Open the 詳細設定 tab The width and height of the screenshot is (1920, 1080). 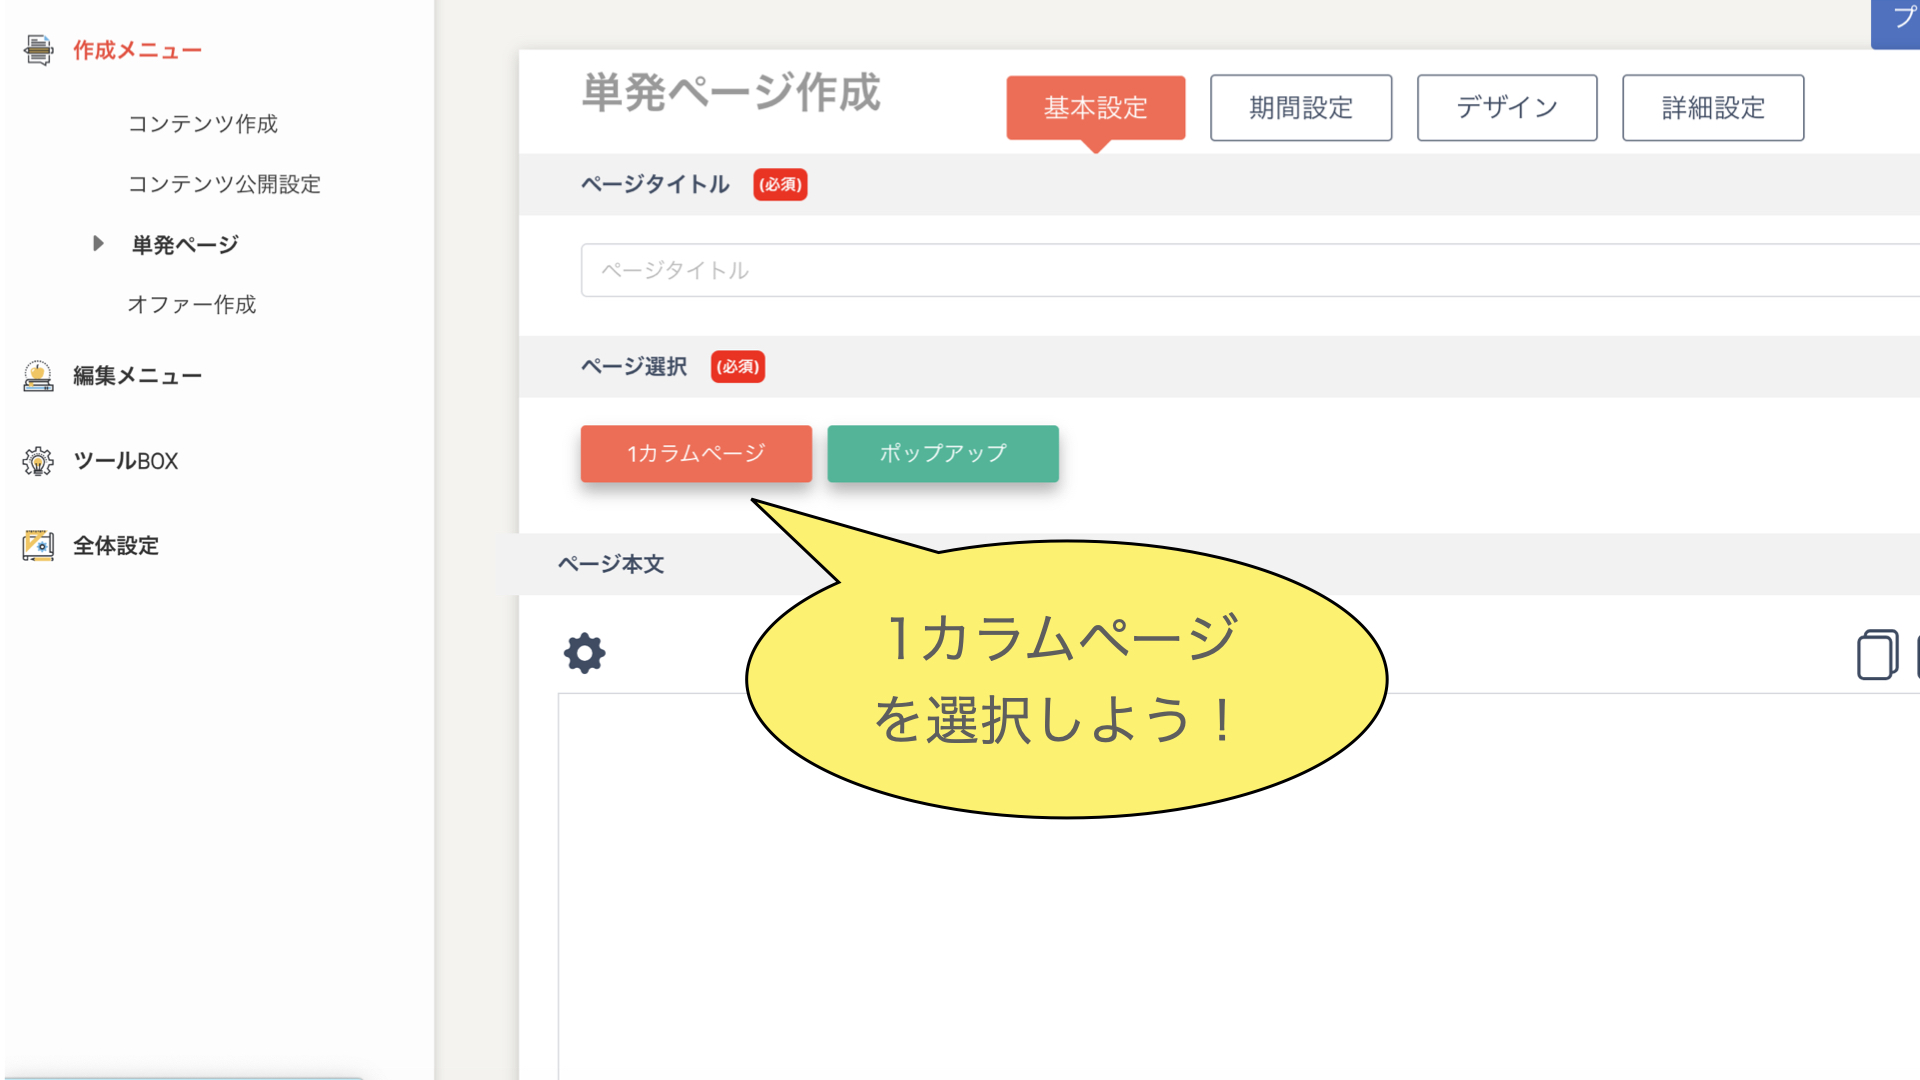tap(1712, 108)
